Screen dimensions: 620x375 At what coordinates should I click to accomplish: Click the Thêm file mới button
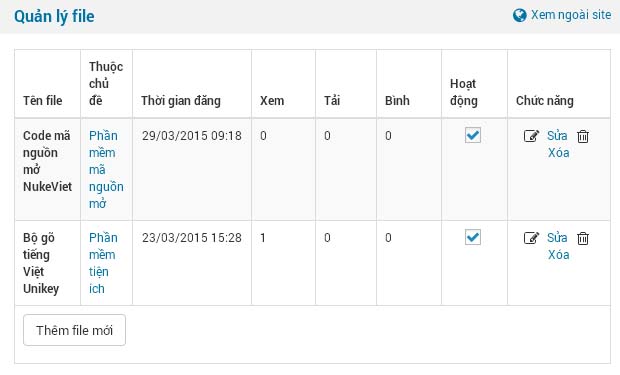74,330
